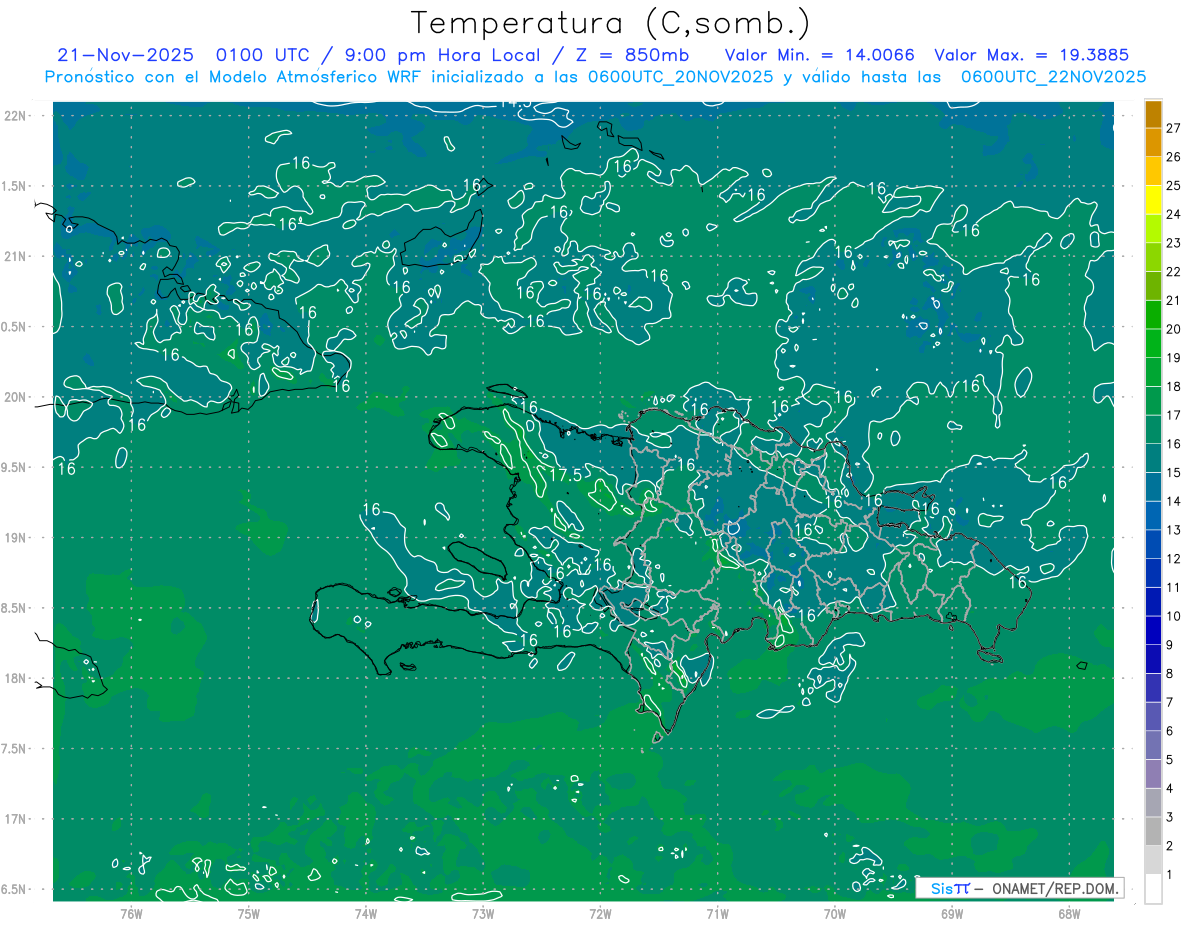The height and width of the screenshot is (927, 1200).
Task: Click latitude label '17N'
Action: point(17,819)
